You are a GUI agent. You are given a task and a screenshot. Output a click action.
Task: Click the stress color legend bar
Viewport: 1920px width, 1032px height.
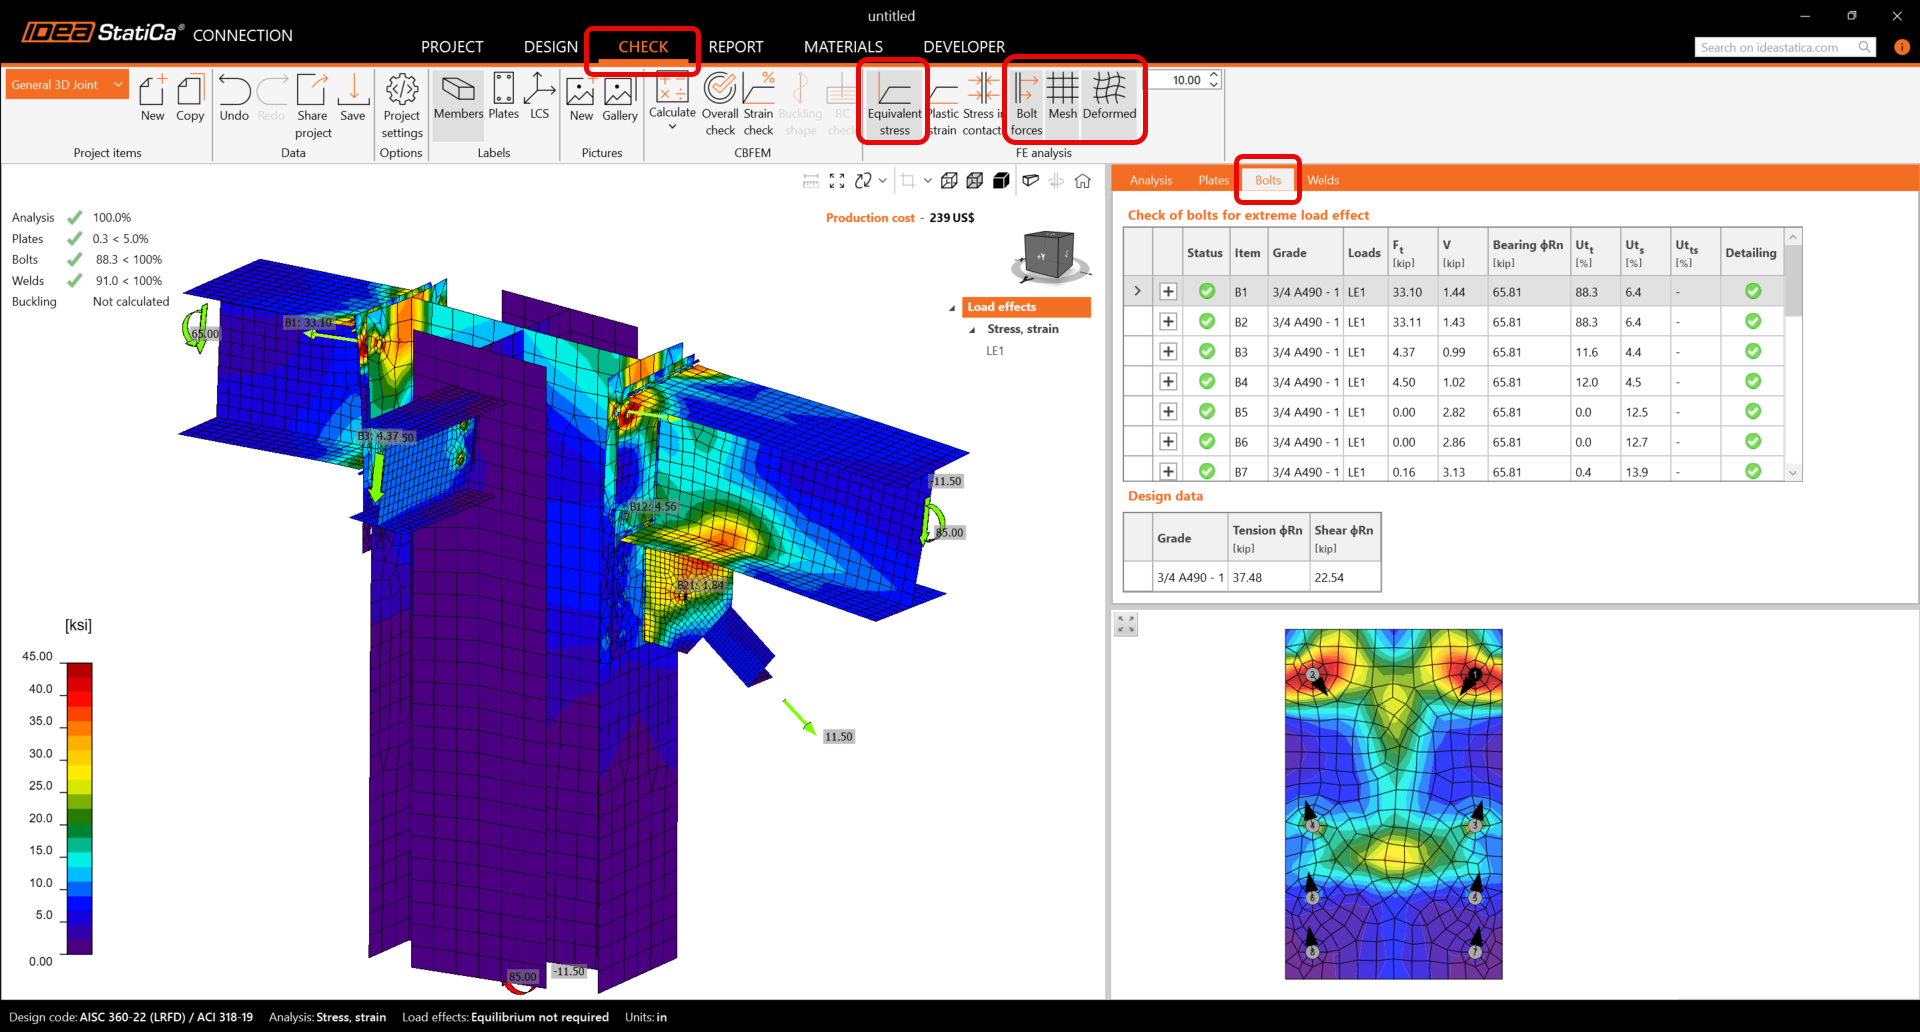tap(79, 808)
